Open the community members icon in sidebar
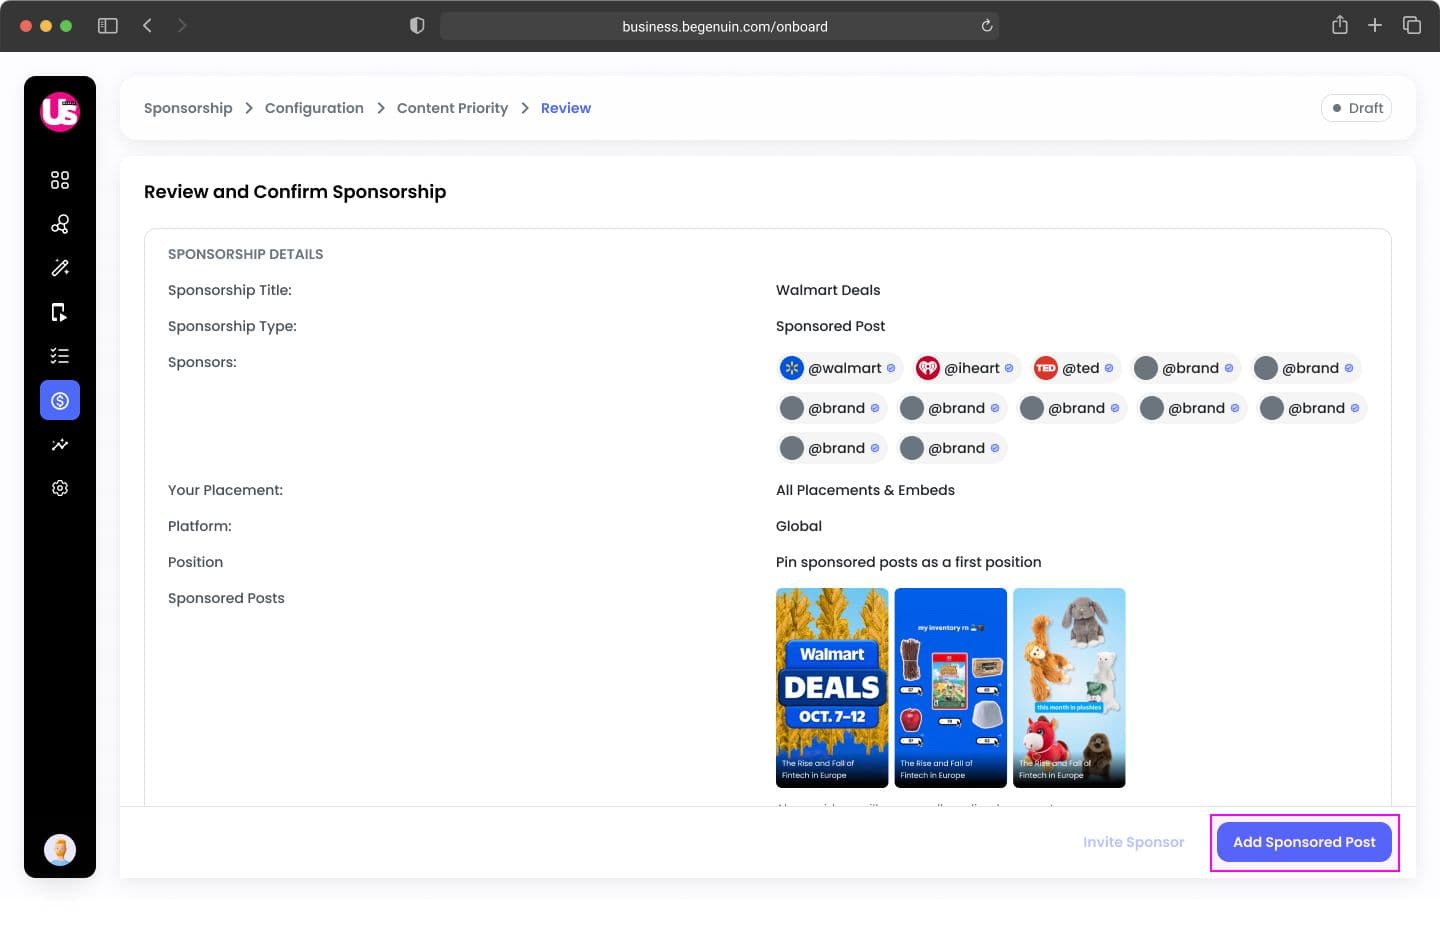This screenshot has width=1440, height=925. coord(60,224)
